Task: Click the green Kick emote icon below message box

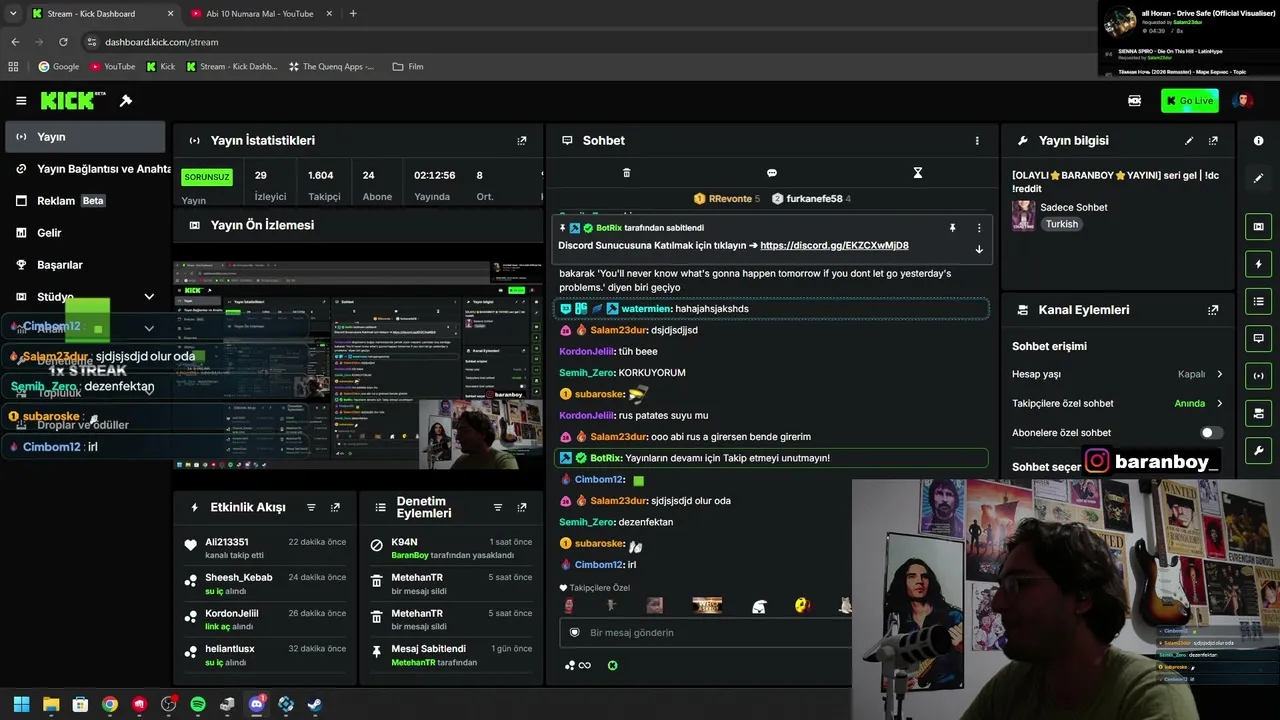Action: point(613,665)
